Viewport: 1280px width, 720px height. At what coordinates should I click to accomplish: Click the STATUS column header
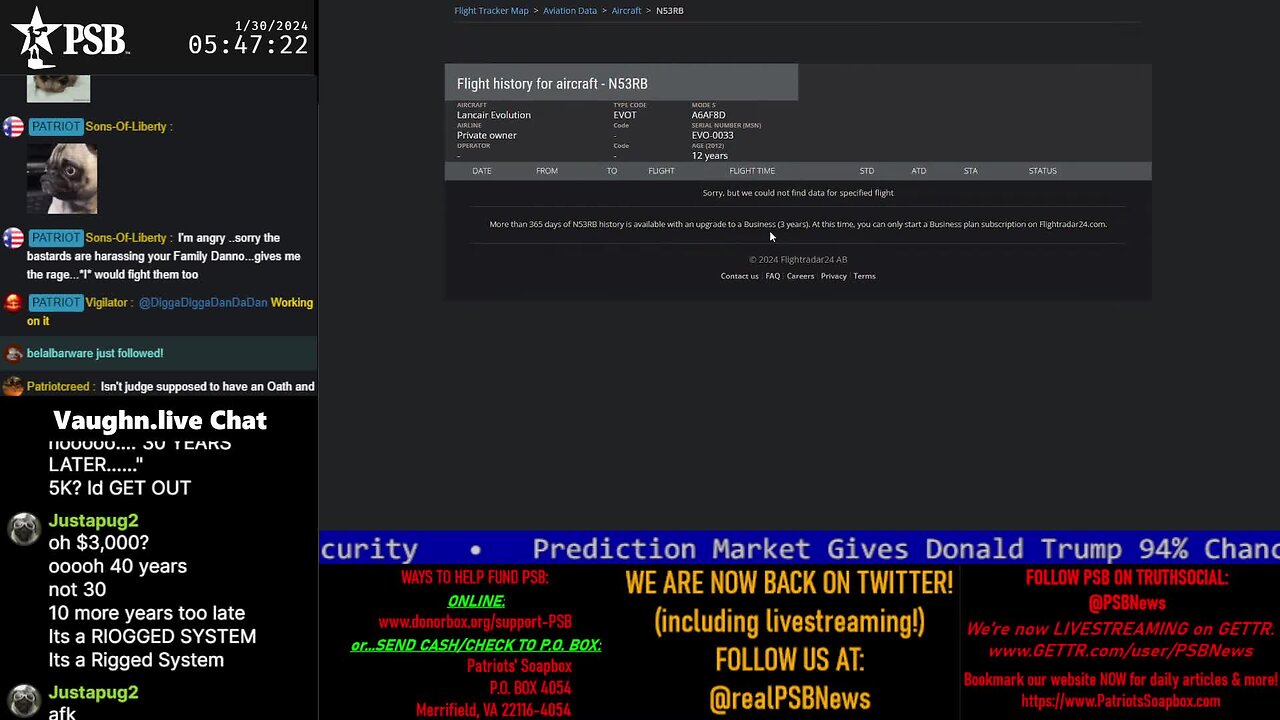(1043, 171)
